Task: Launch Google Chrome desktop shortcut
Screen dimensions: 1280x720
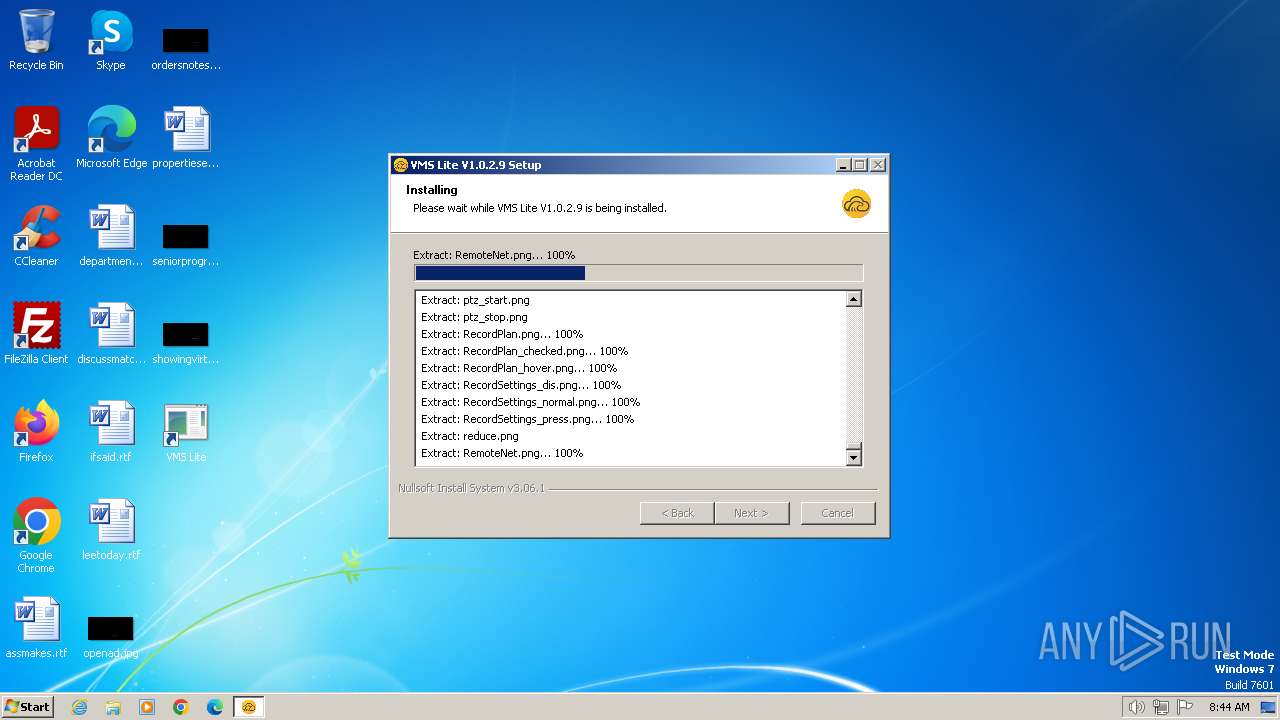Action: 36,535
